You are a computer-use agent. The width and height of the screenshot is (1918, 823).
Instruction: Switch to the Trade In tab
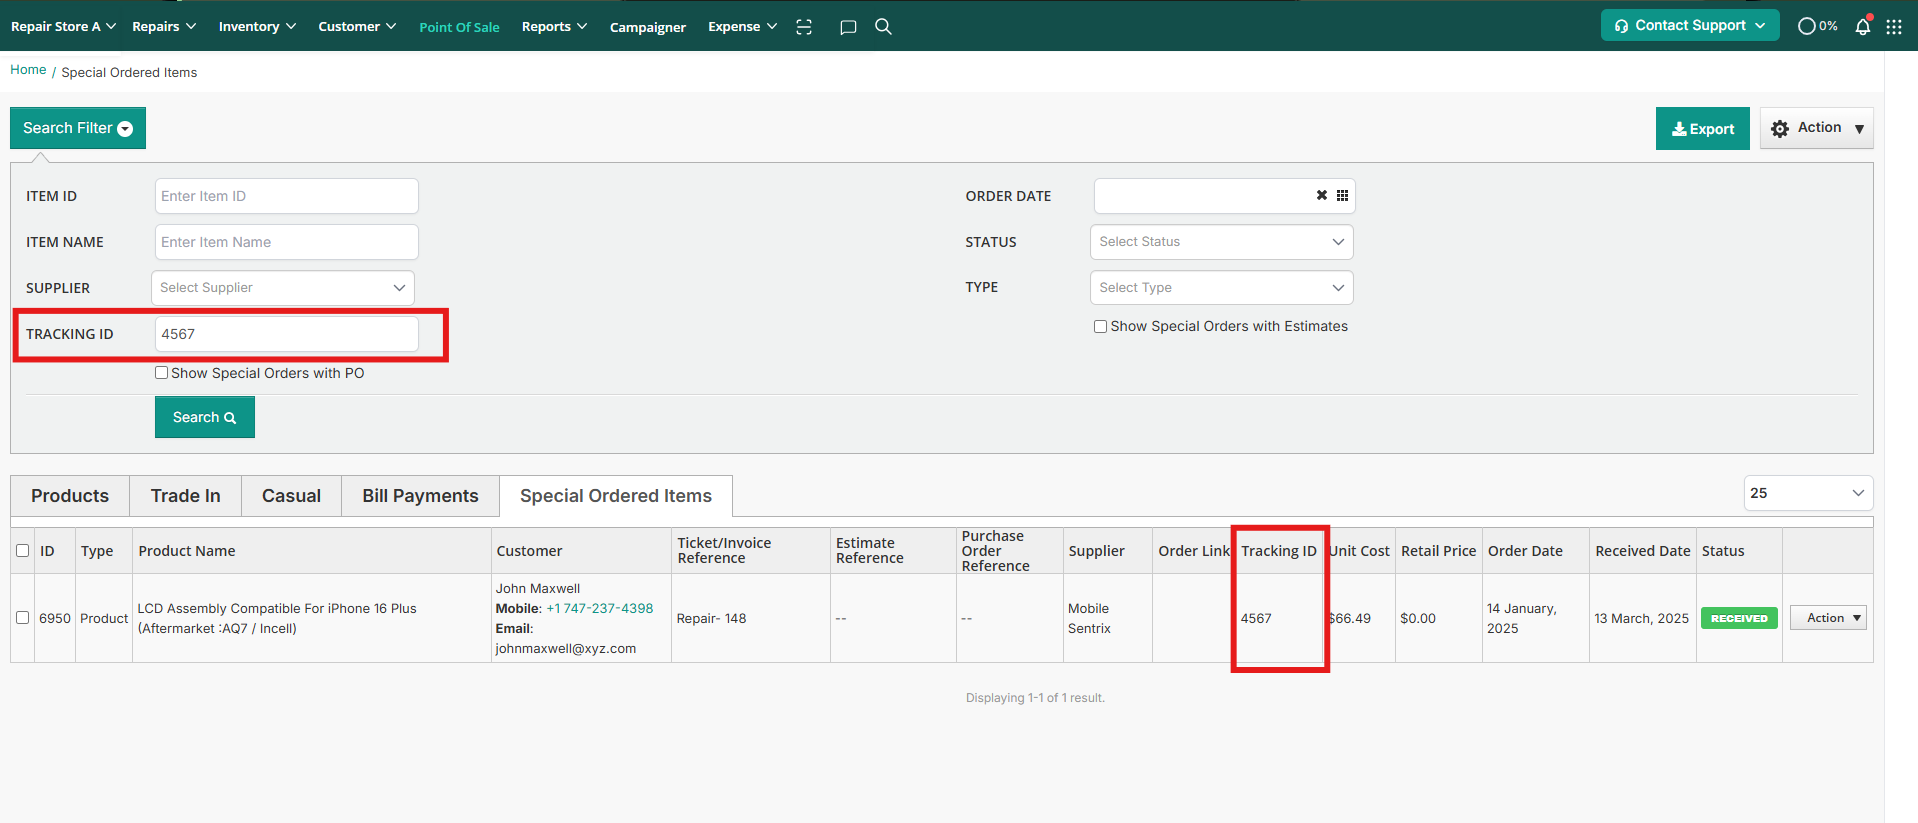click(186, 496)
